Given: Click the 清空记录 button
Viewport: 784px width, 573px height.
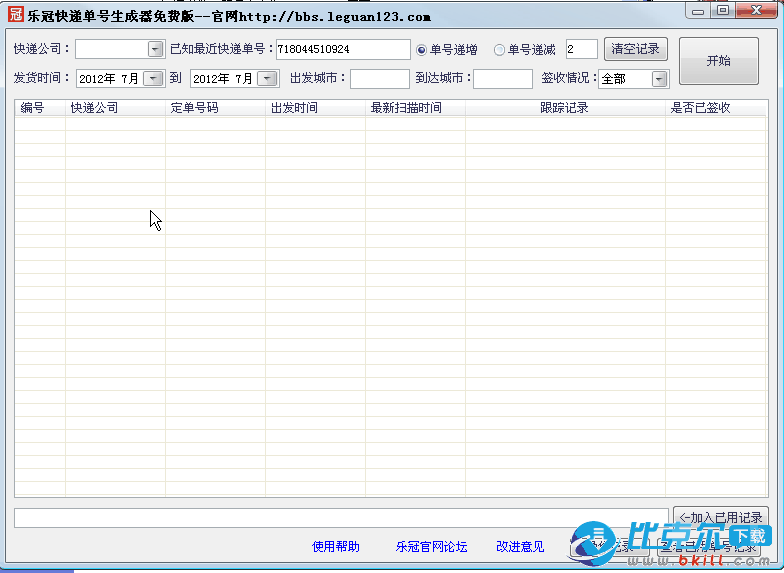Looking at the screenshot, I should (x=636, y=49).
